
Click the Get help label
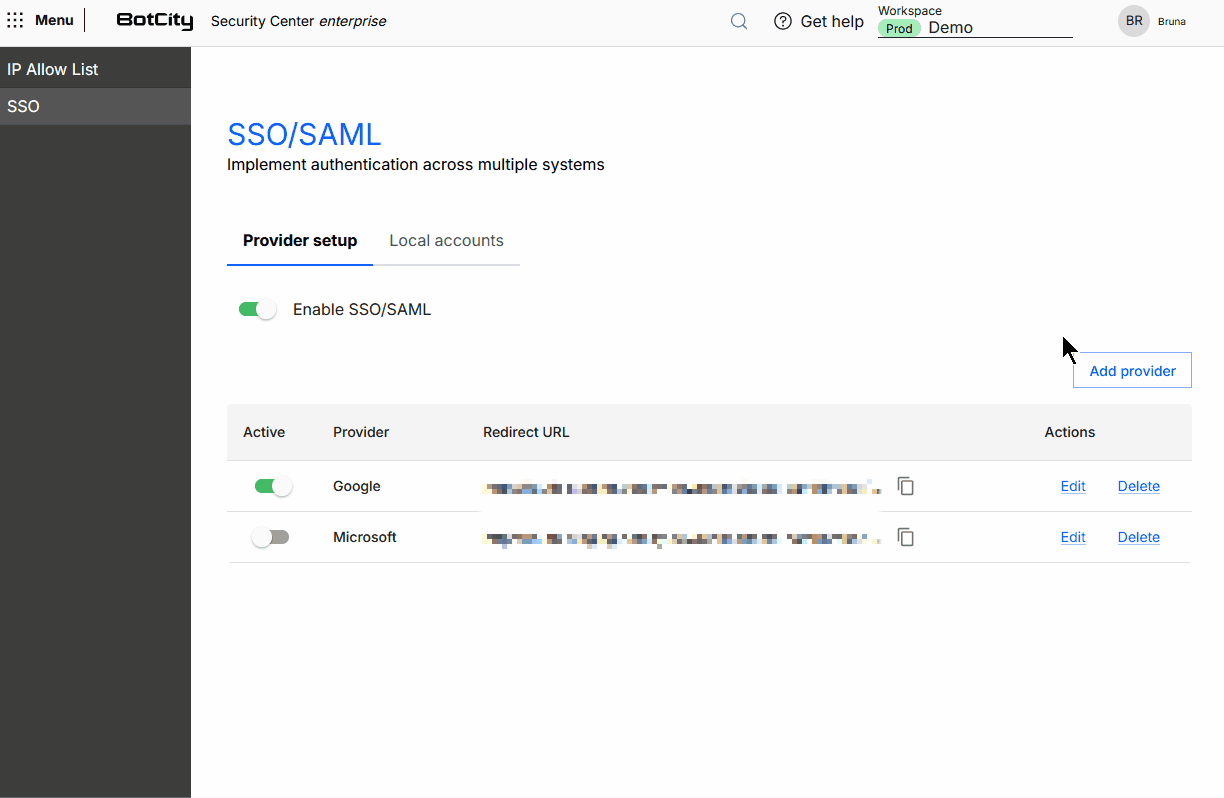click(x=832, y=21)
